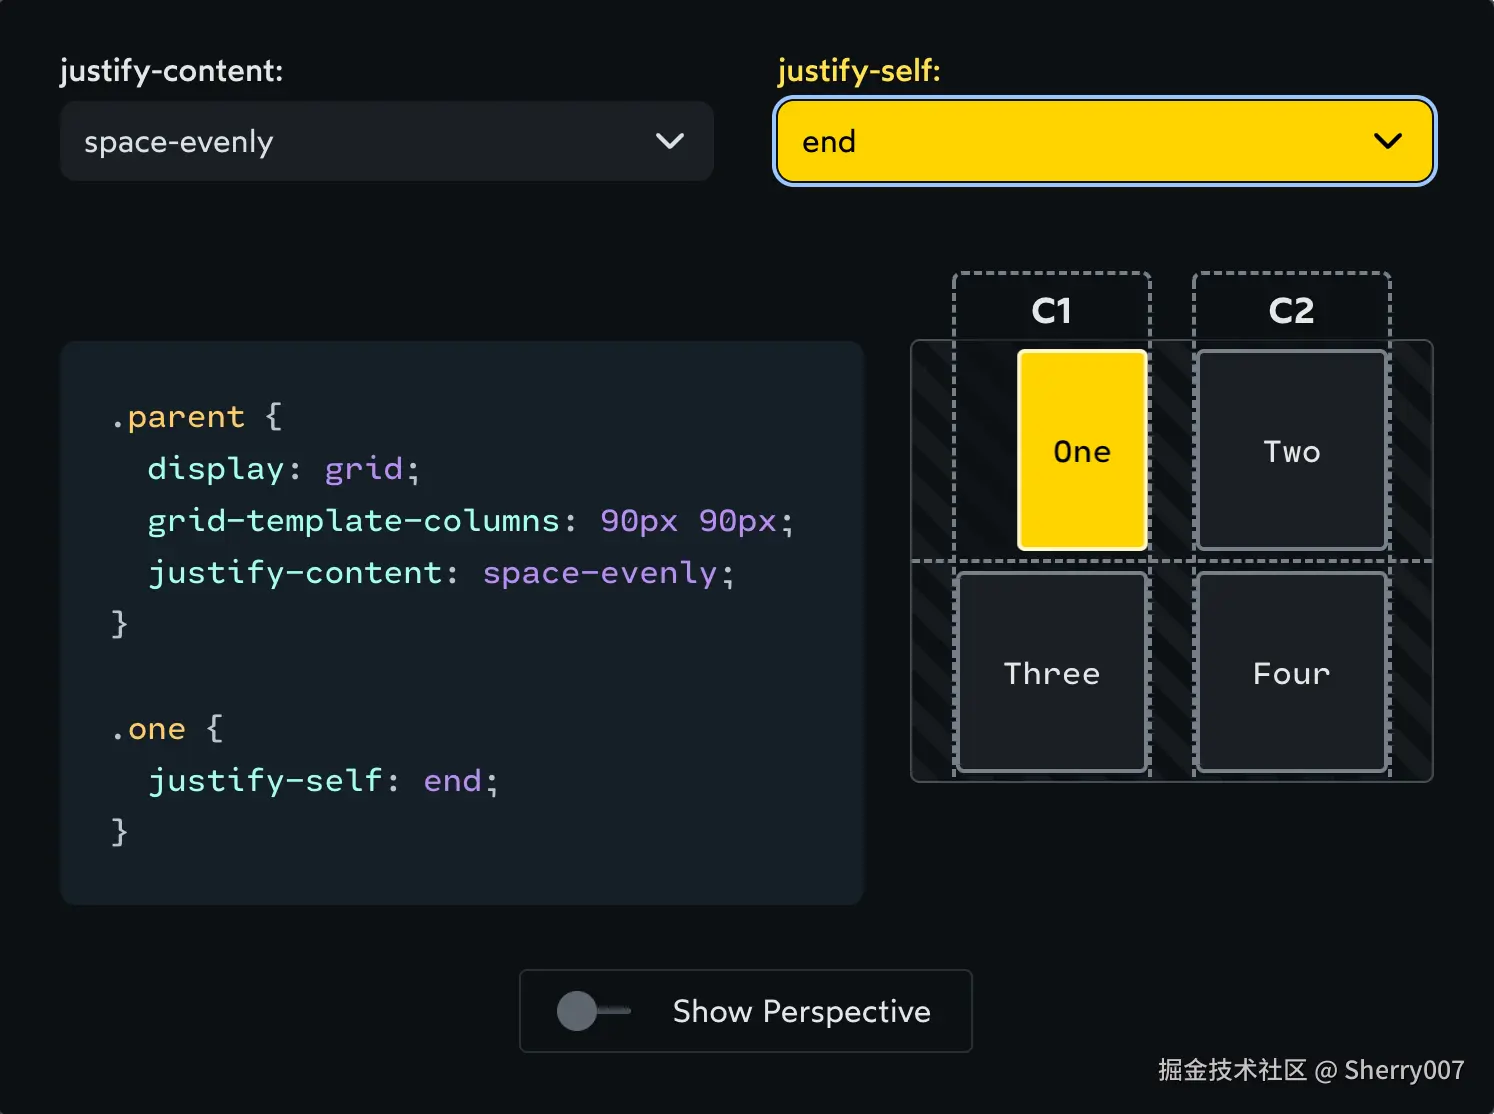Click the justify-self: end code line
The width and height of the screenshot is (1494, 1114).
[x=322, y=781]
